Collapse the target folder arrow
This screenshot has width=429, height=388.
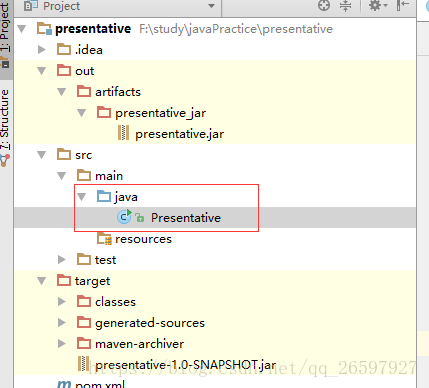point(42,281)
